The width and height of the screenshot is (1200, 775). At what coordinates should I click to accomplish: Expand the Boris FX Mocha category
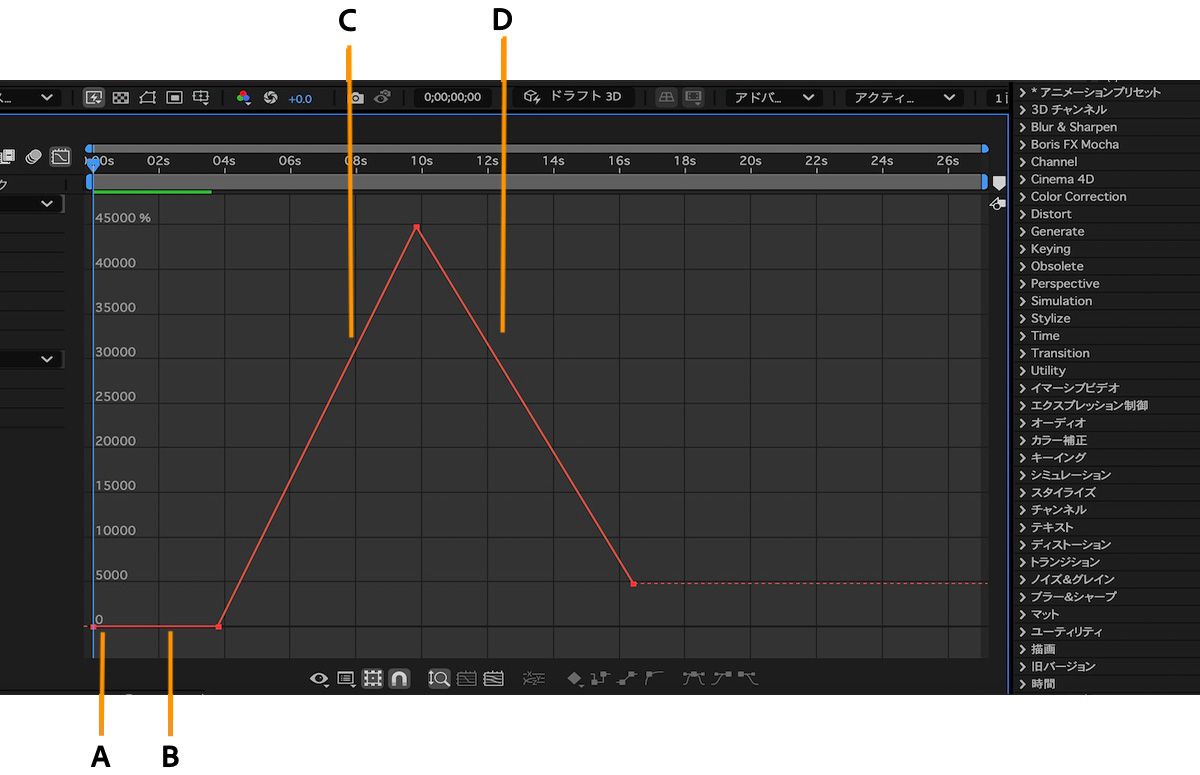coord(1023,145)
